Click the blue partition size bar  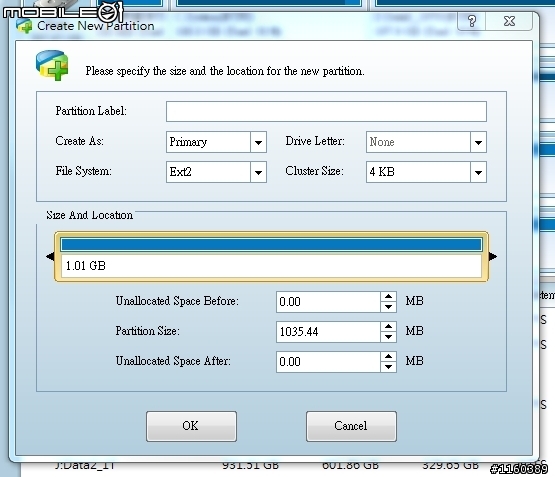click(x=271, y=245)
